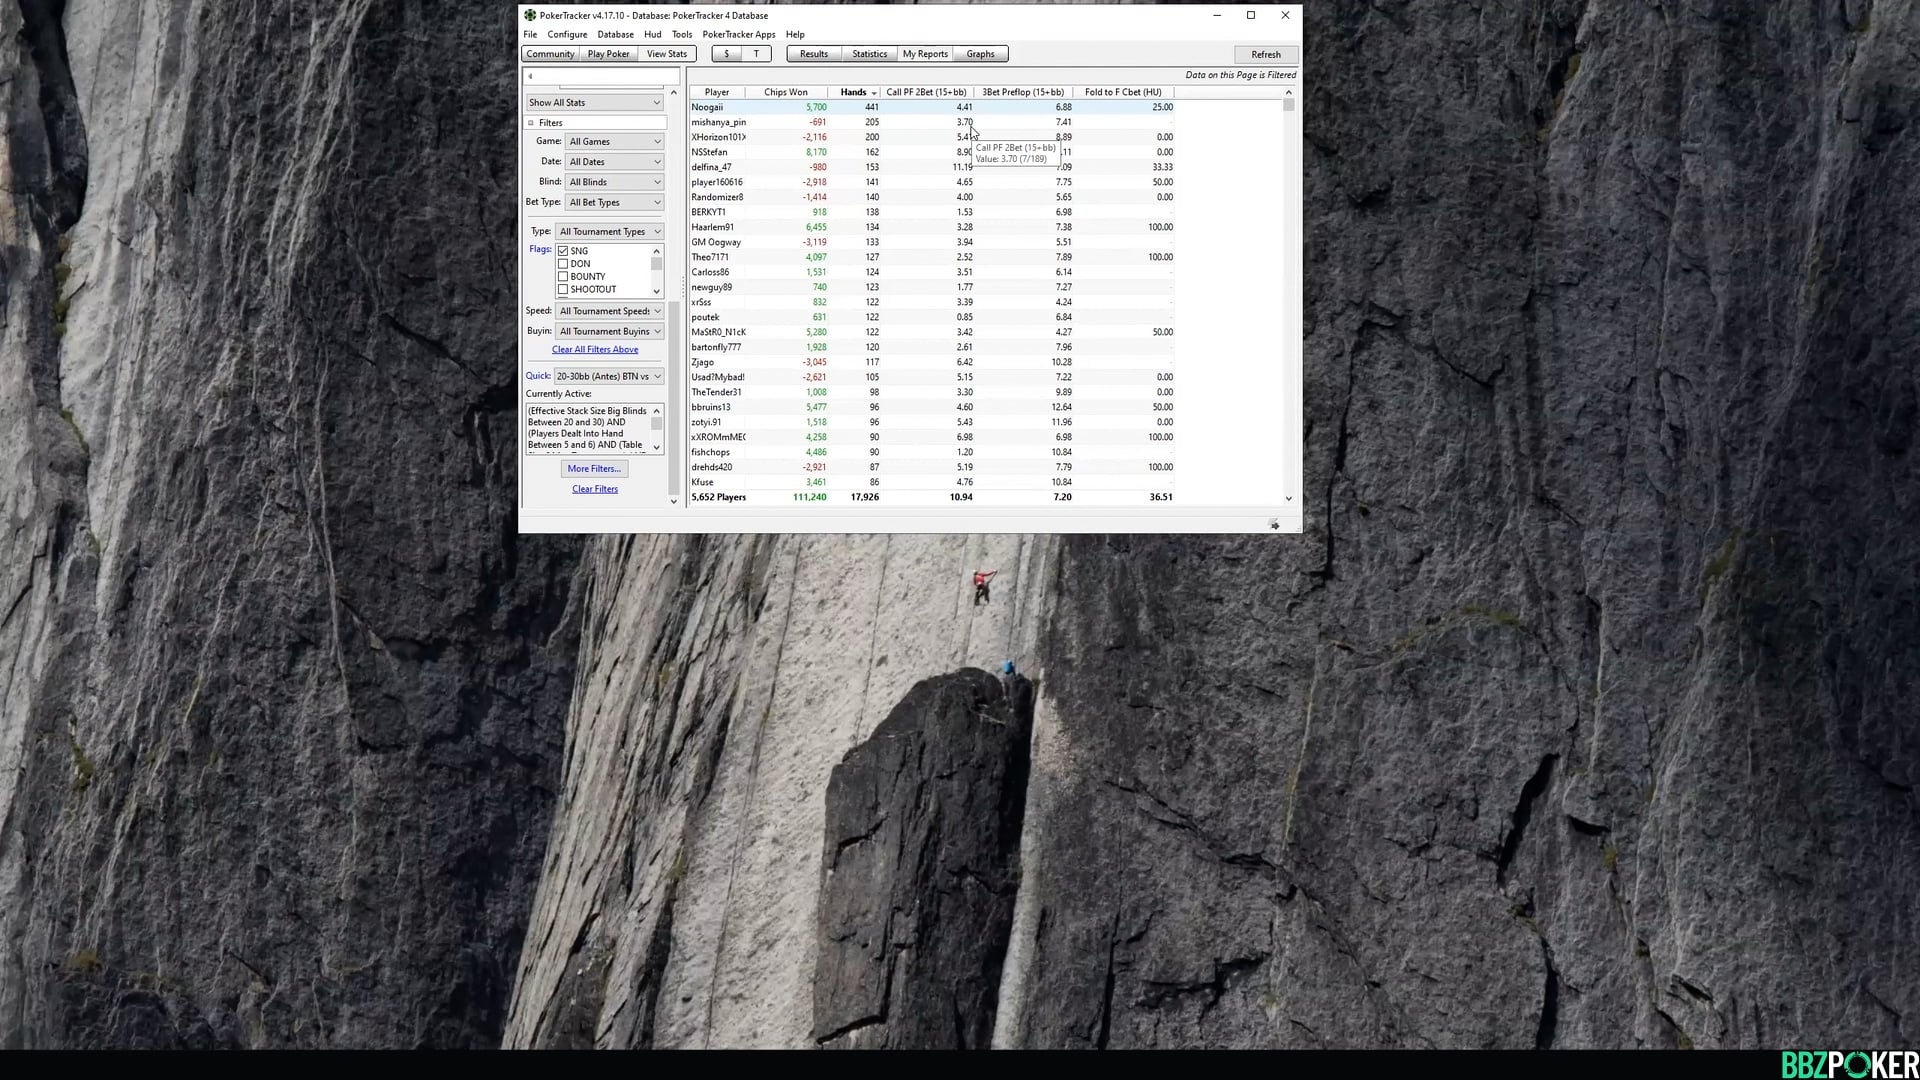Click the collapse sidebar left arrow
Viewport: 1920px width, 1080px height.
[530, 76]
